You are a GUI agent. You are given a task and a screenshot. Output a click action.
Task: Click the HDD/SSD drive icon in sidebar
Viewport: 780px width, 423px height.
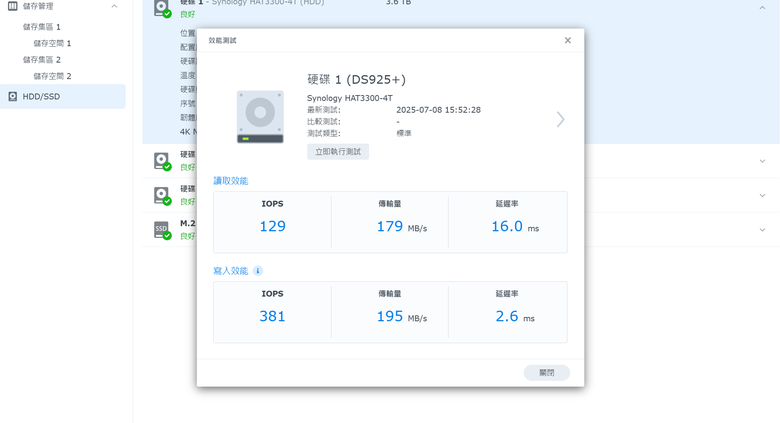point(13,97)
